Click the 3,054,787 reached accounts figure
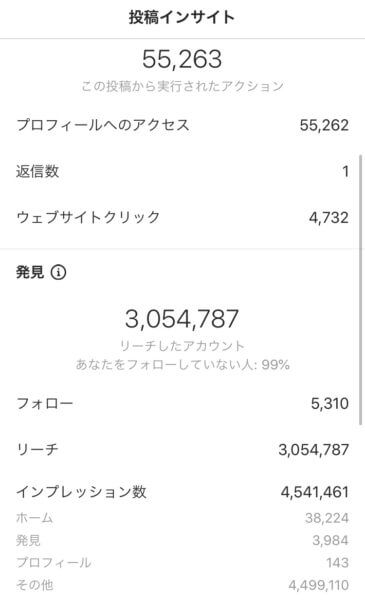Screen dimensions: 365x600 pyautogui.click(x=182, y=319)
